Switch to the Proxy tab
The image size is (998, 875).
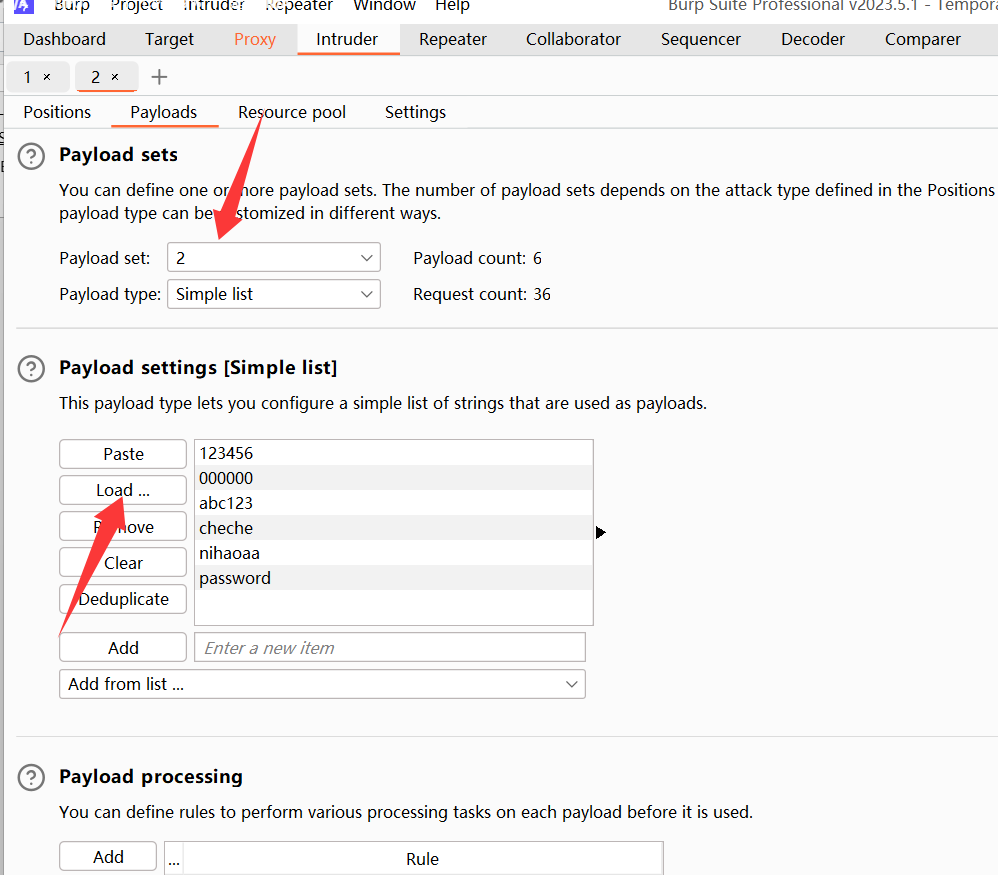255,39
